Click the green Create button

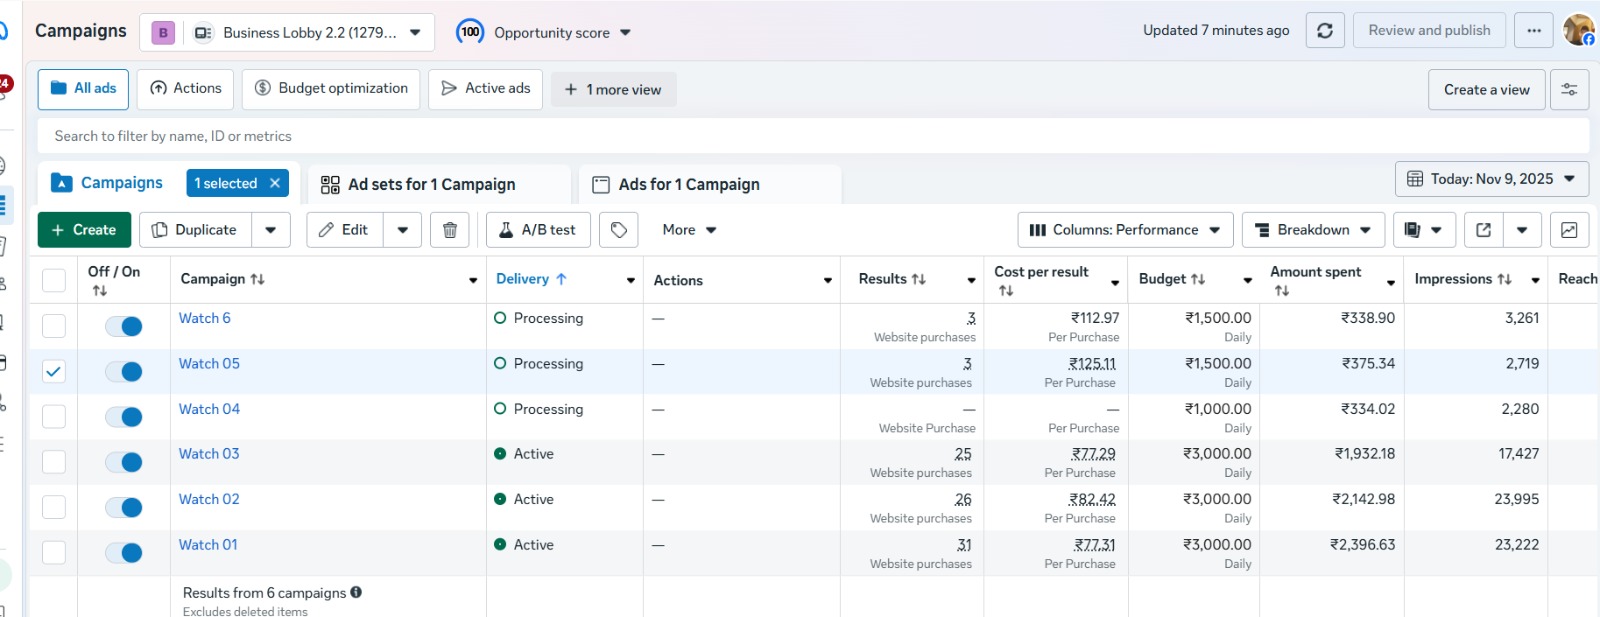click(84, 230)
